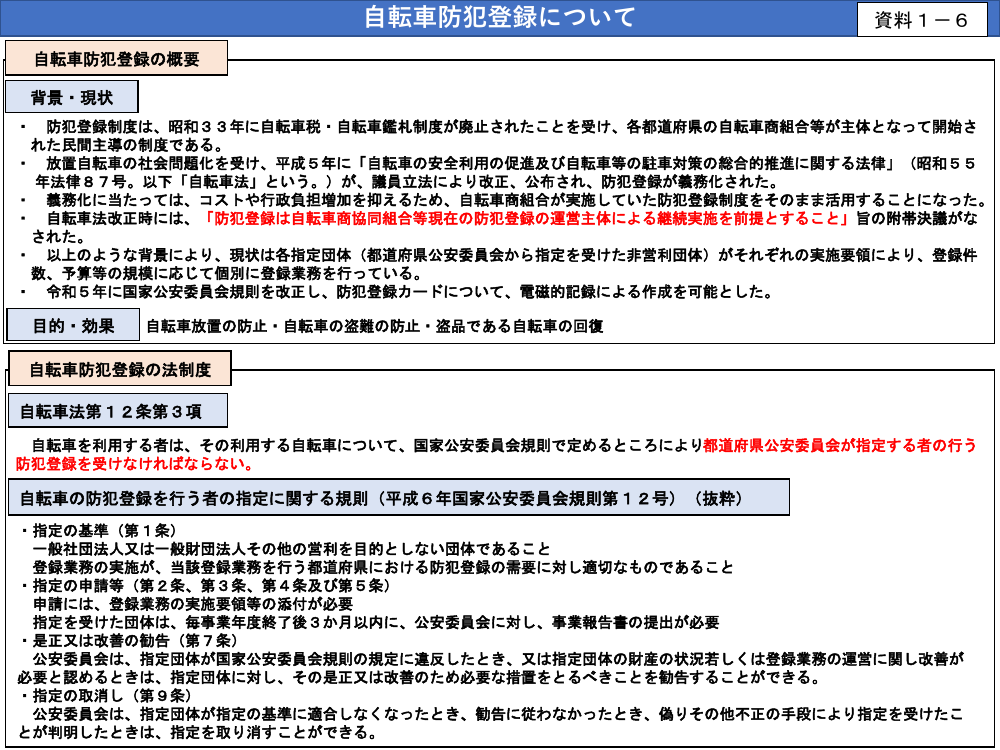
Task: Click the bullet beginning '以上のような背景により'
Action: (x=498, y=264)
